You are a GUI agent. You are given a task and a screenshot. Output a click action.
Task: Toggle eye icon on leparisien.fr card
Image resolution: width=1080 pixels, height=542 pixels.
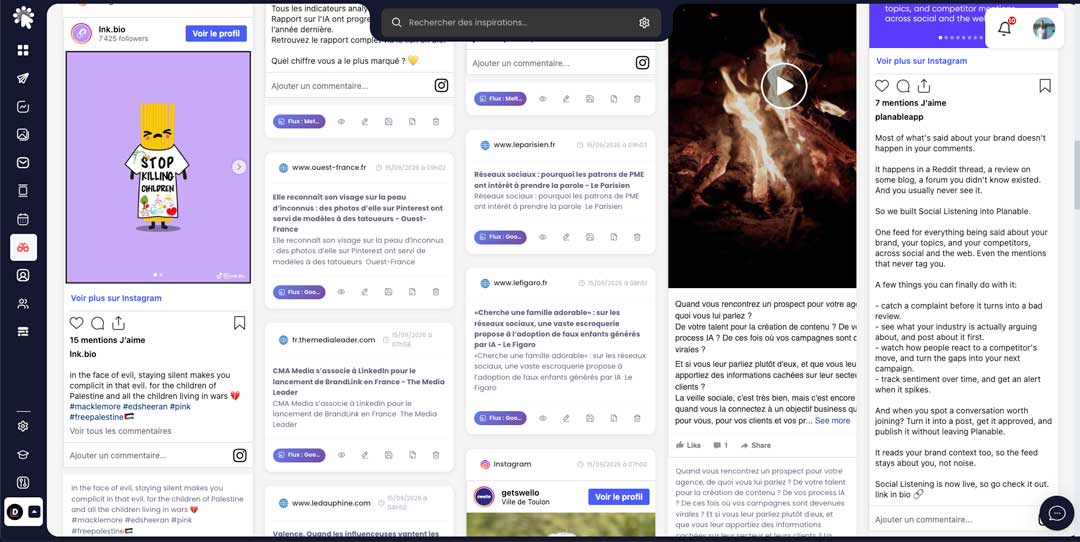coord(543,237)
